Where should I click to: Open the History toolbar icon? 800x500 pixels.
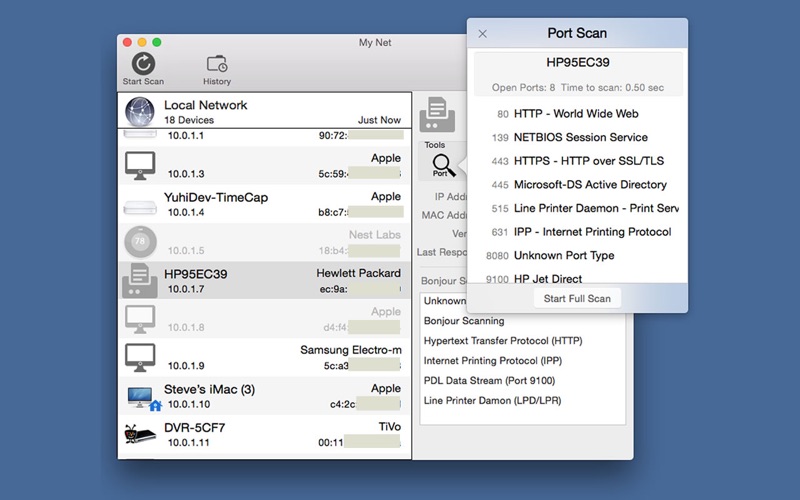coord(217,64)
